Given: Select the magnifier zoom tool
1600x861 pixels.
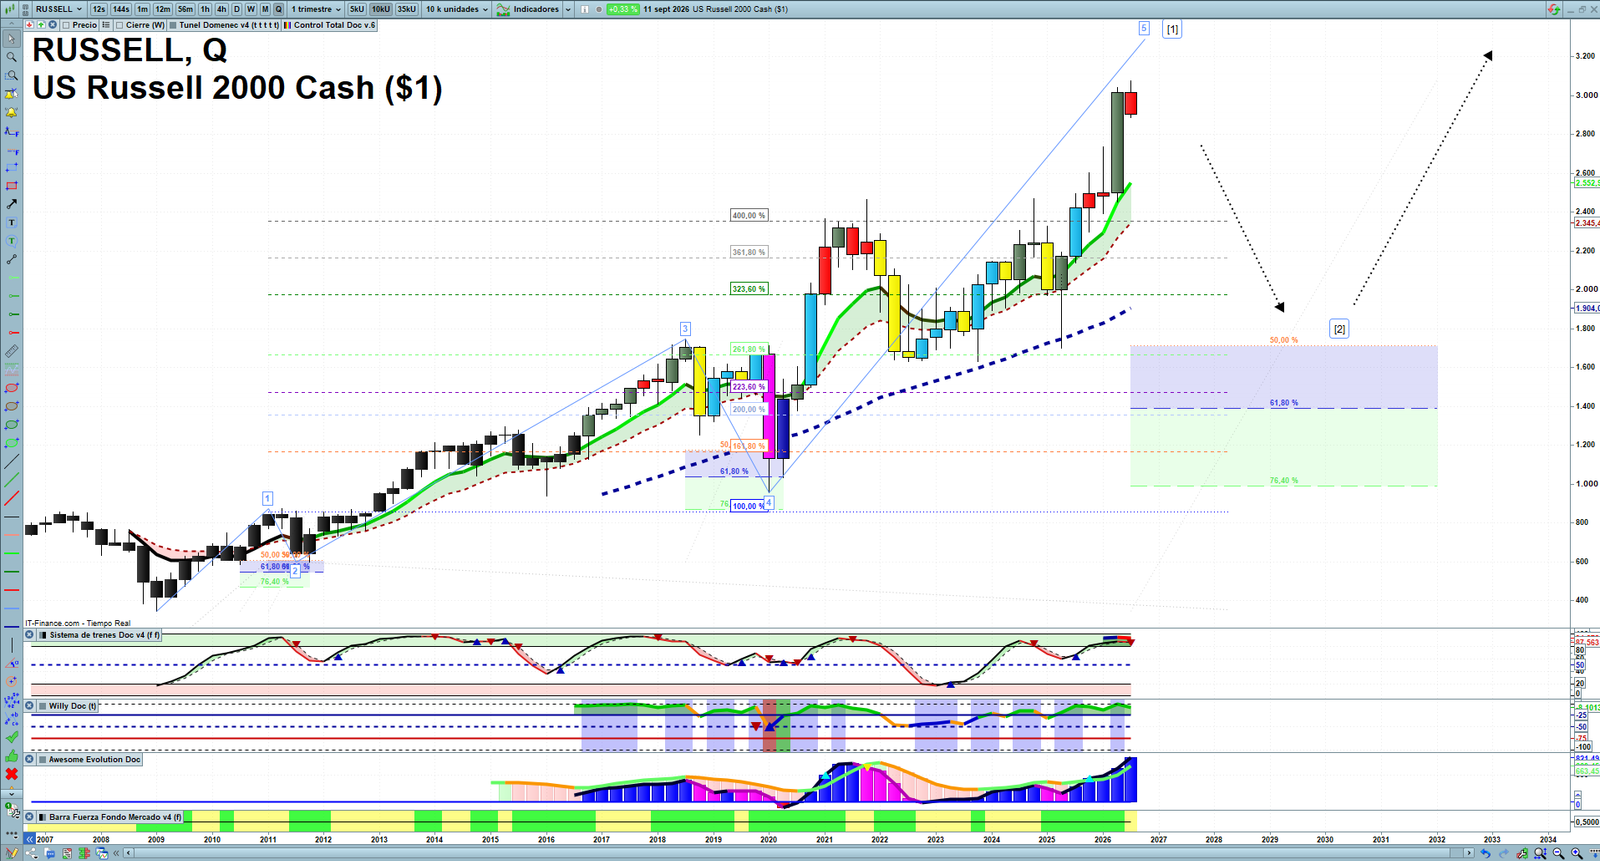Looking at the screenshot, I should [x=12, y=57].
